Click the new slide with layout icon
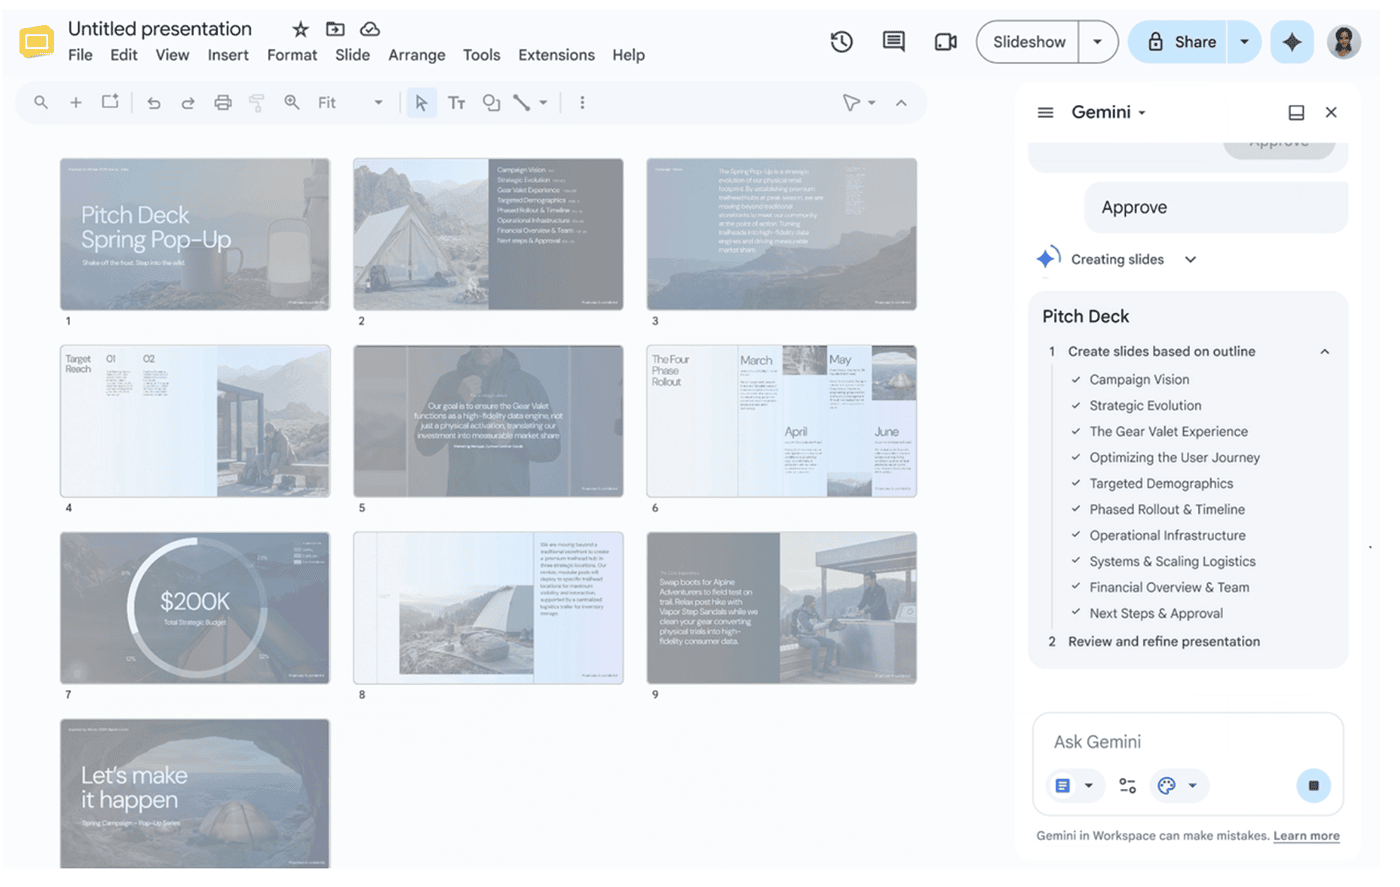 [x=110, y=102]
